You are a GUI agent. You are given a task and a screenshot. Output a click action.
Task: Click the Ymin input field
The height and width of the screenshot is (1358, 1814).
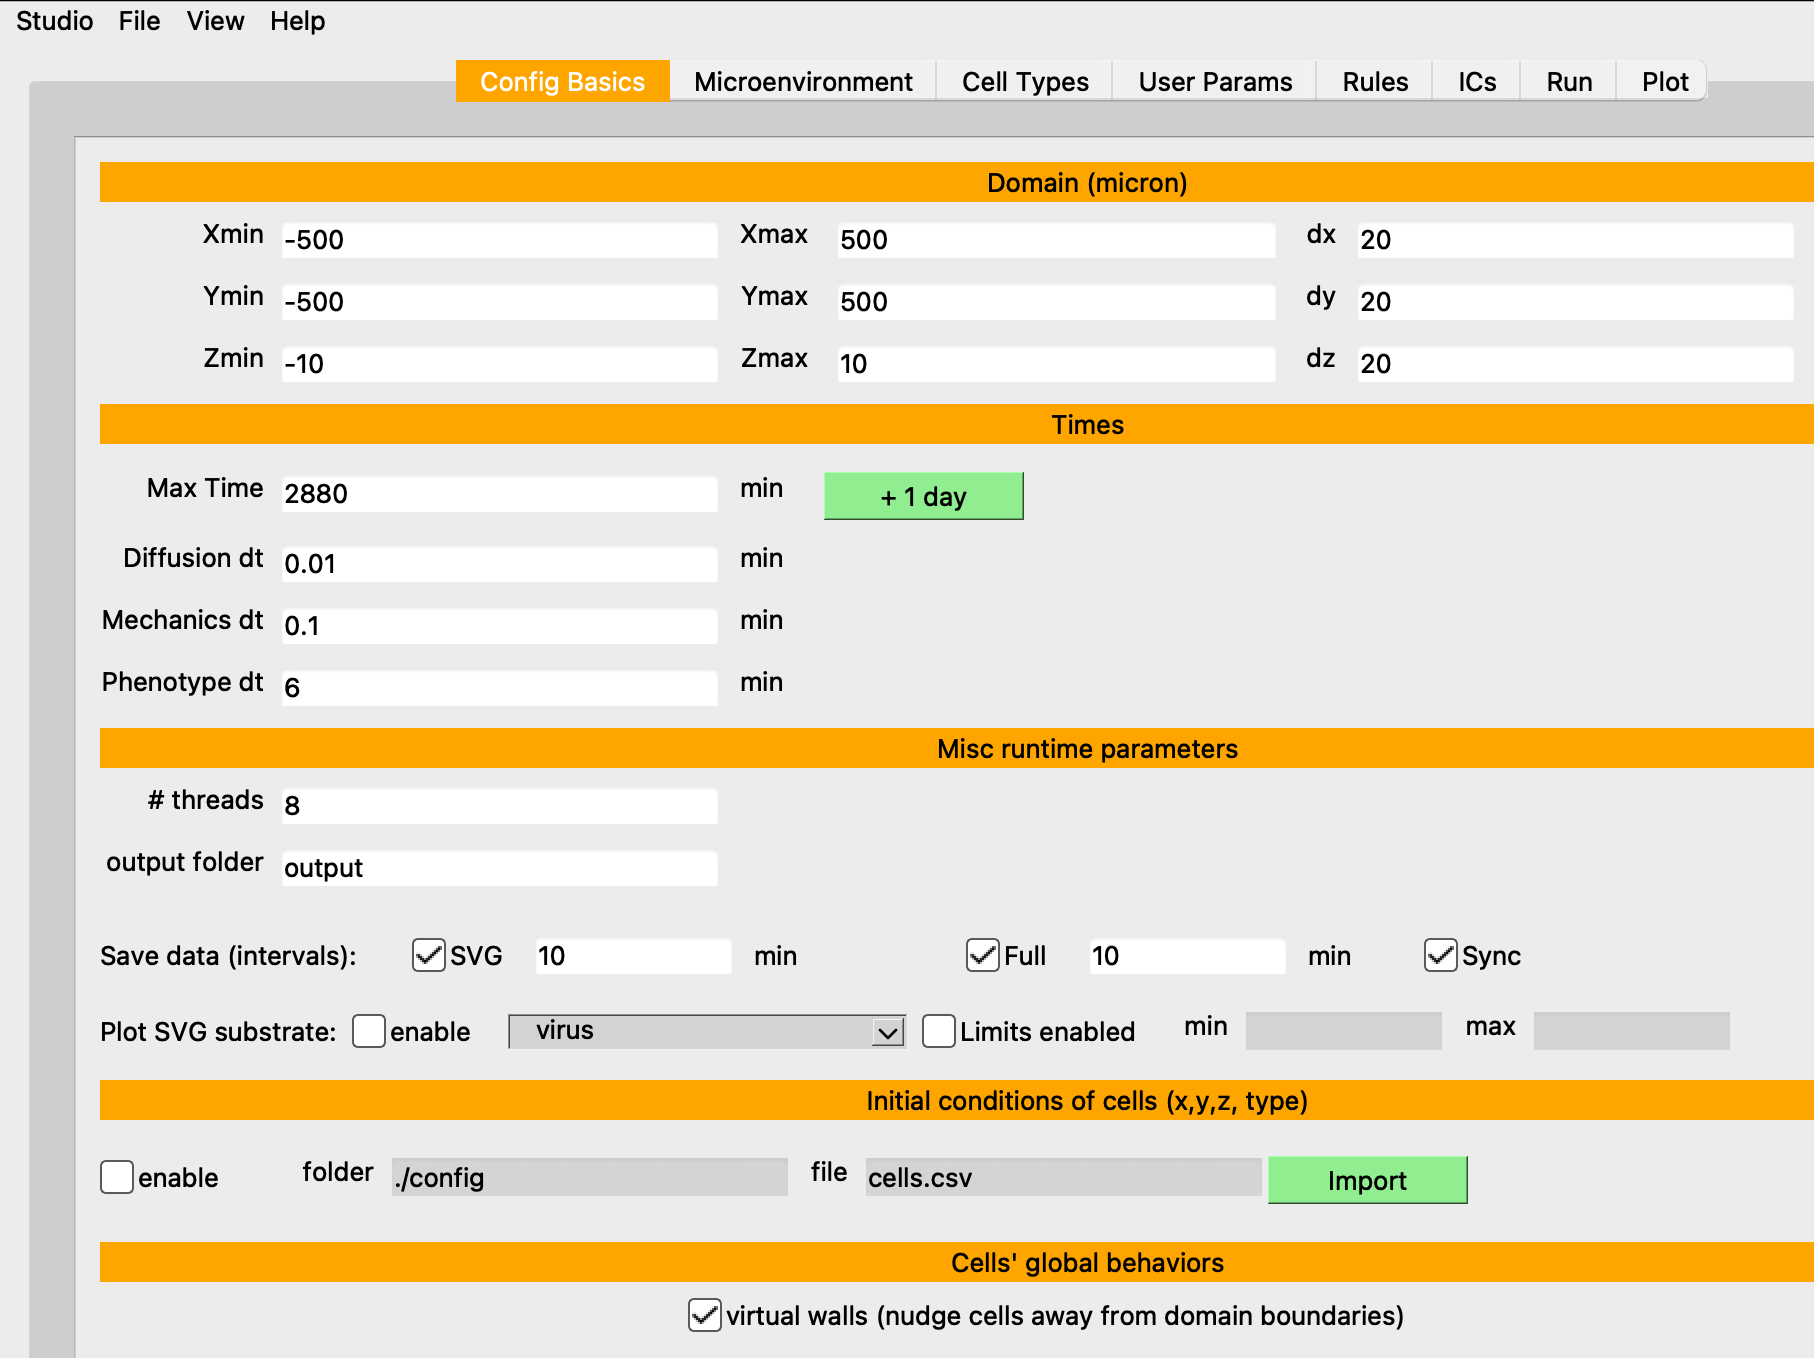pyautogui.click(x=499, y=302)
